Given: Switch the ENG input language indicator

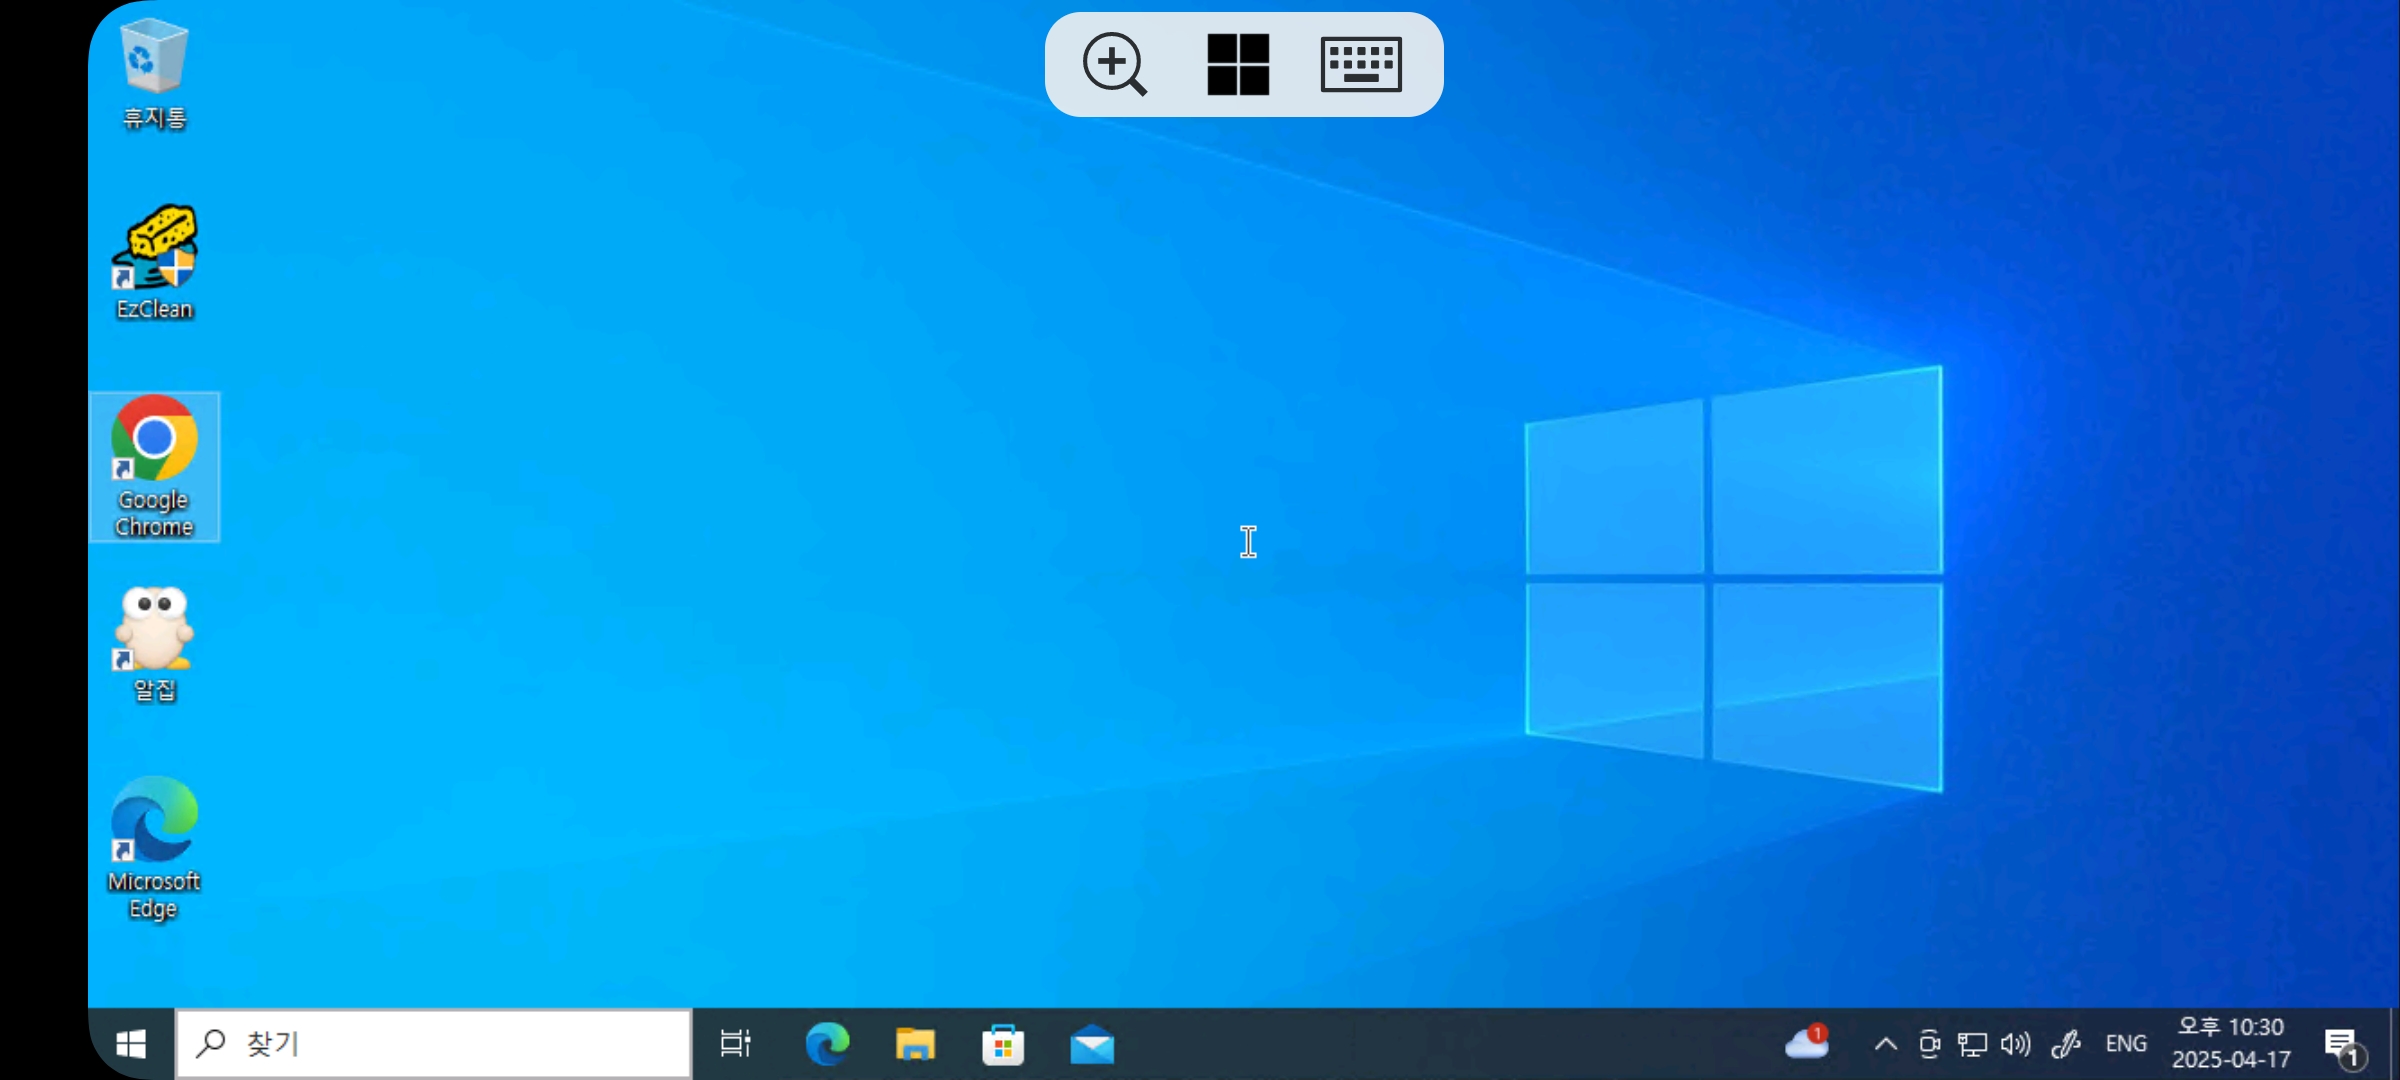Looking at the screenshot, I should [2126, 1044].
